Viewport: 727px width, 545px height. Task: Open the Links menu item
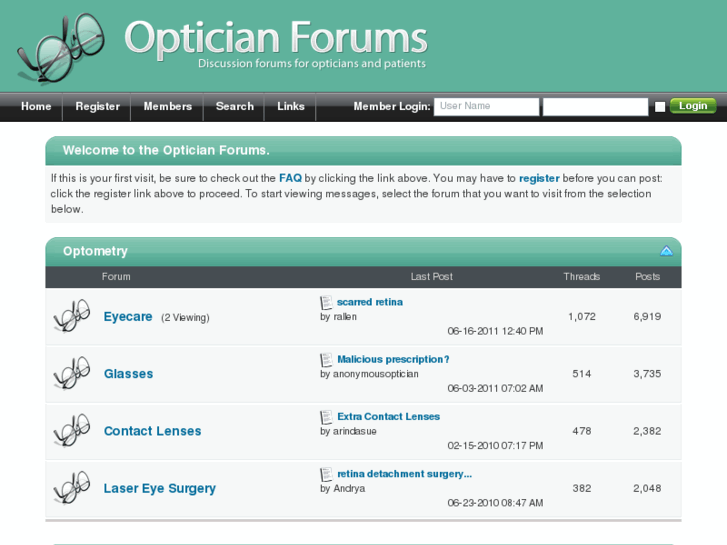point(291,106)
